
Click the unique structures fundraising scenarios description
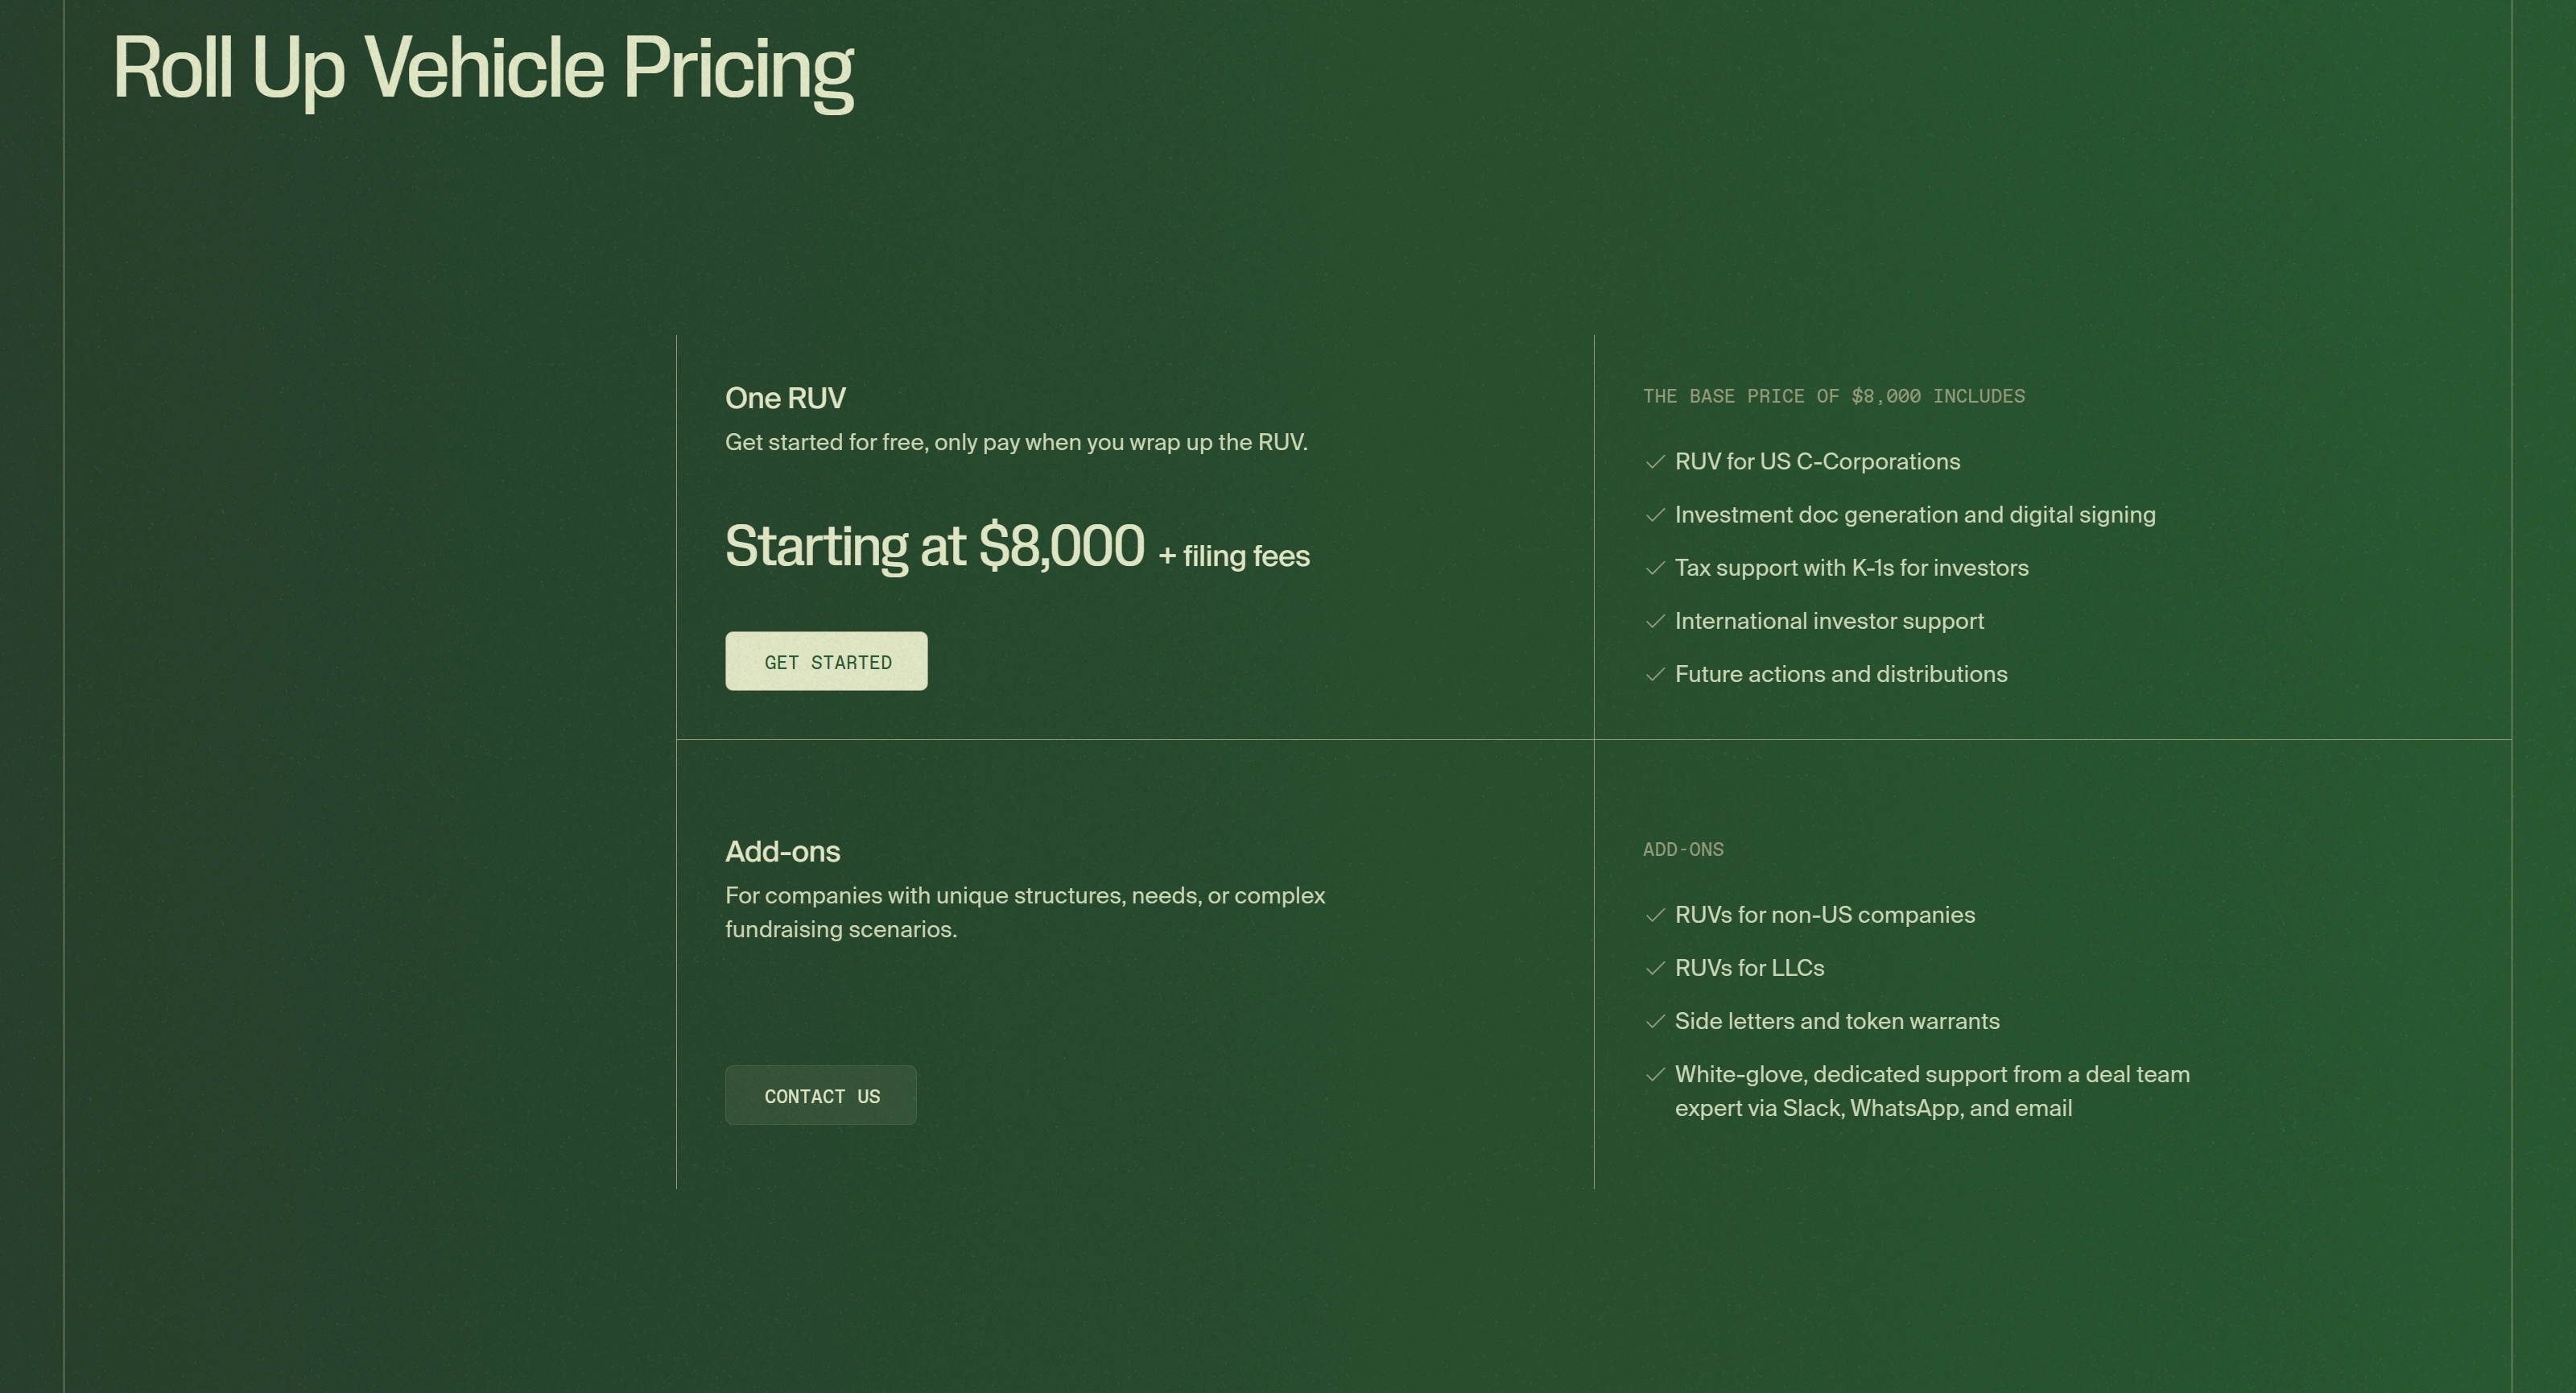[1025, 912]
